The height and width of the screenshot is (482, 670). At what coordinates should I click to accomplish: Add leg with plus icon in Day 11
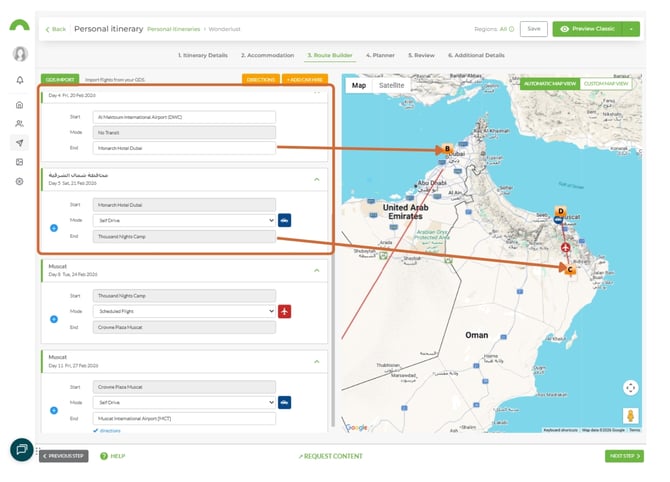tap(54, 410)
